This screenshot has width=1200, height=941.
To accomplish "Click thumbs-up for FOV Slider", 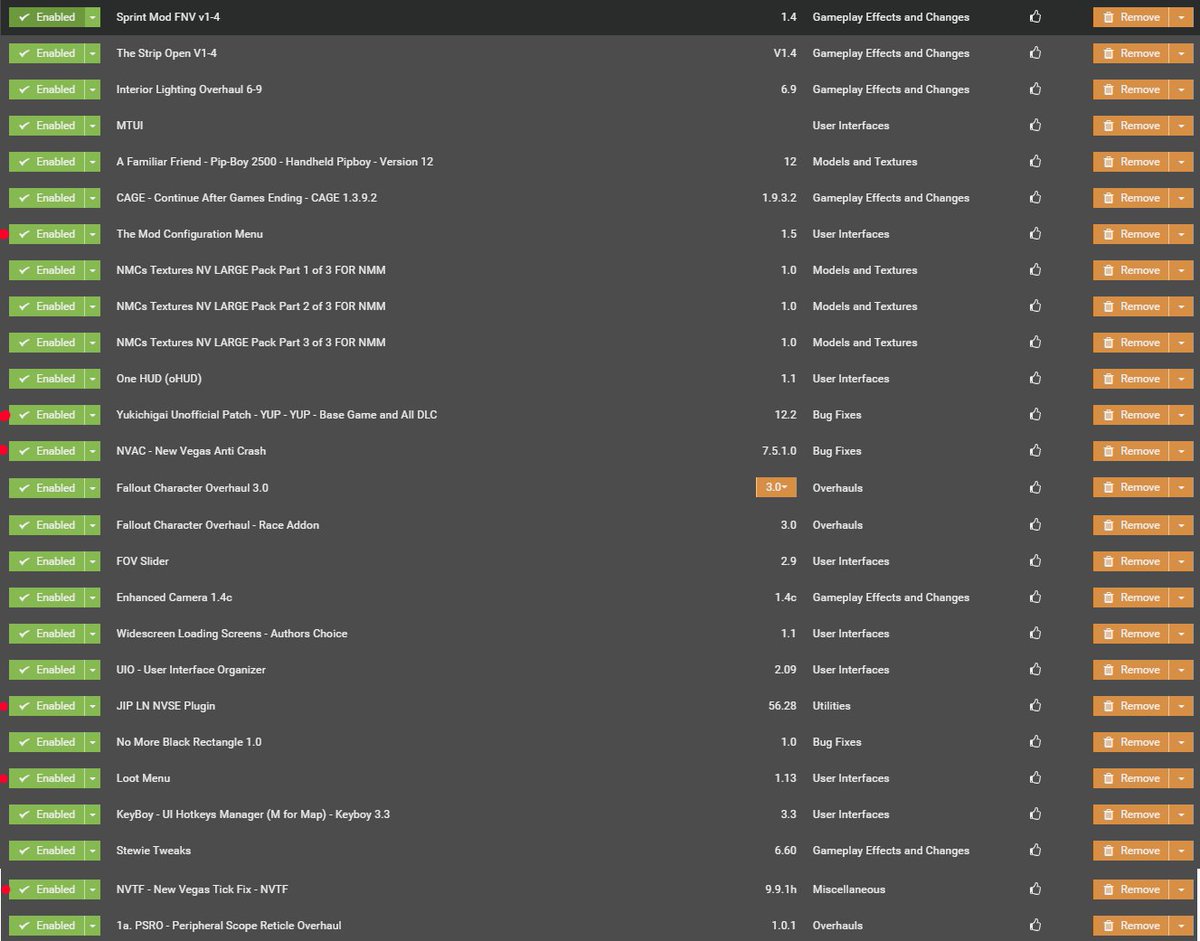I will [1035, 561].
